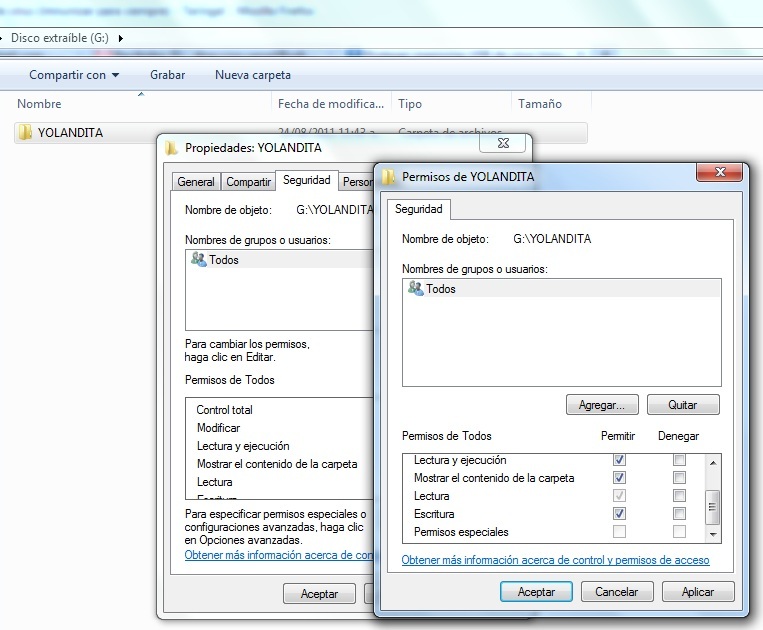
Task: Select Todos entry in Permisos user list
Action: [562, 288]
